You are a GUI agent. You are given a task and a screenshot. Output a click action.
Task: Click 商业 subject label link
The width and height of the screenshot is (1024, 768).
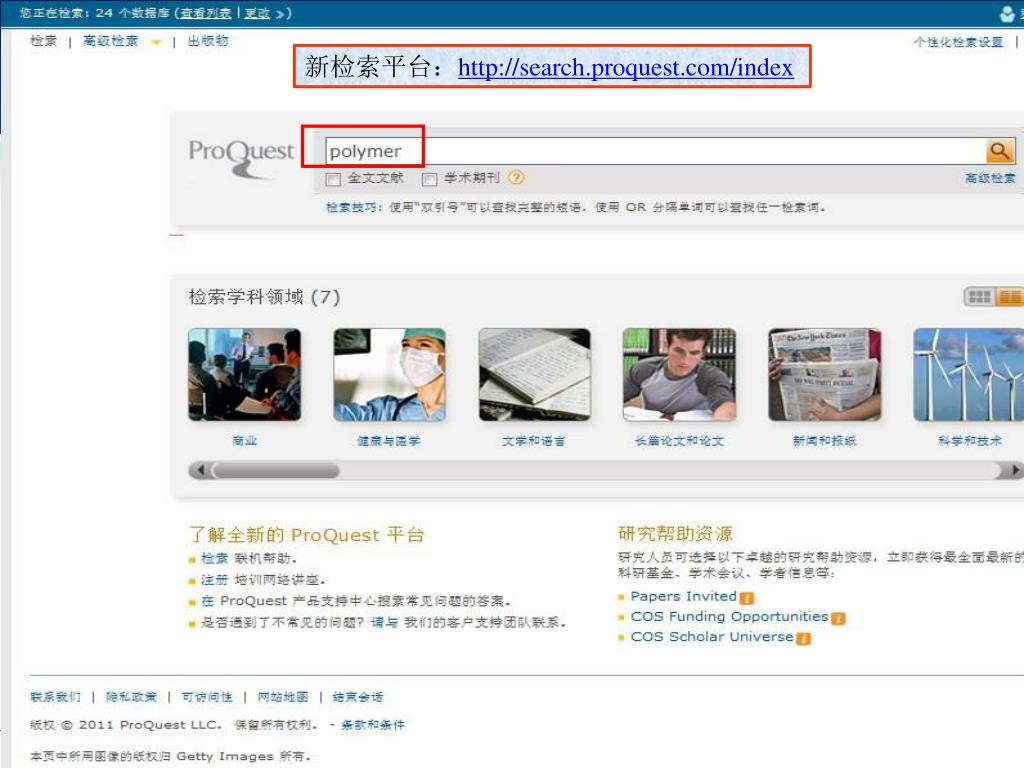click(244, 441)
